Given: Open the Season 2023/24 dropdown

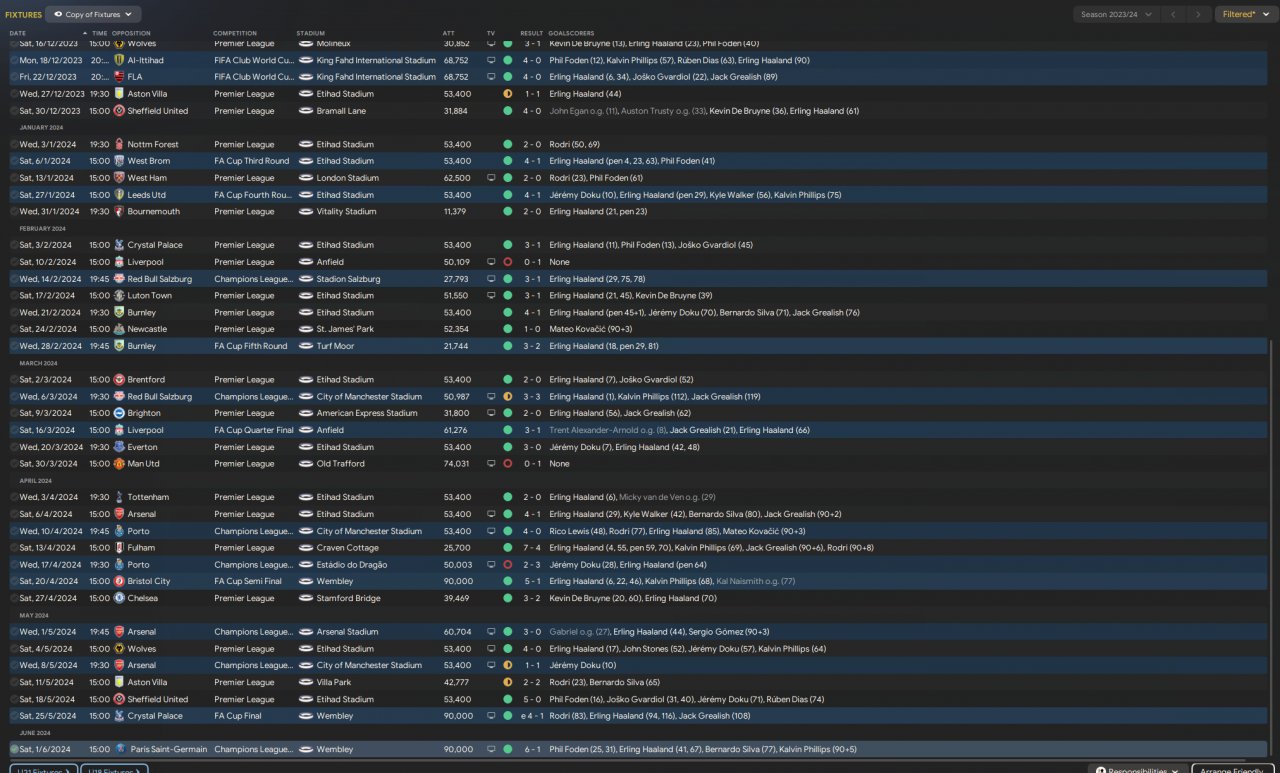Looking at the screenshot, I should tap(1115, 15).
